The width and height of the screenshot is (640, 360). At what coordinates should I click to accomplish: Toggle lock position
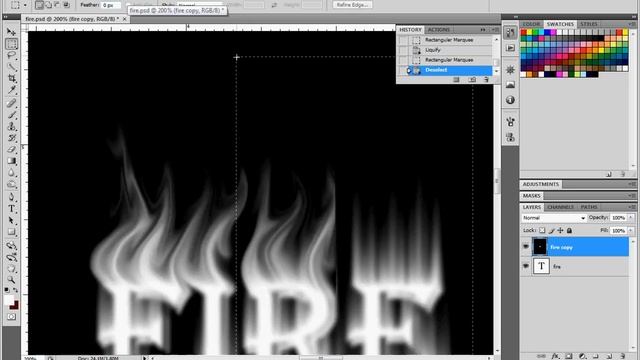(x=560, y=231)
